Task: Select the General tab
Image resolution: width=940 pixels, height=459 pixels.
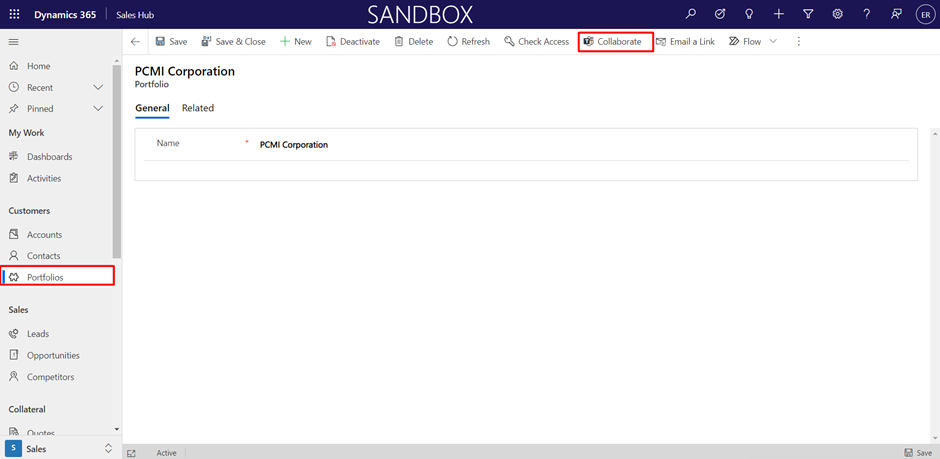Action: point(152,108)
